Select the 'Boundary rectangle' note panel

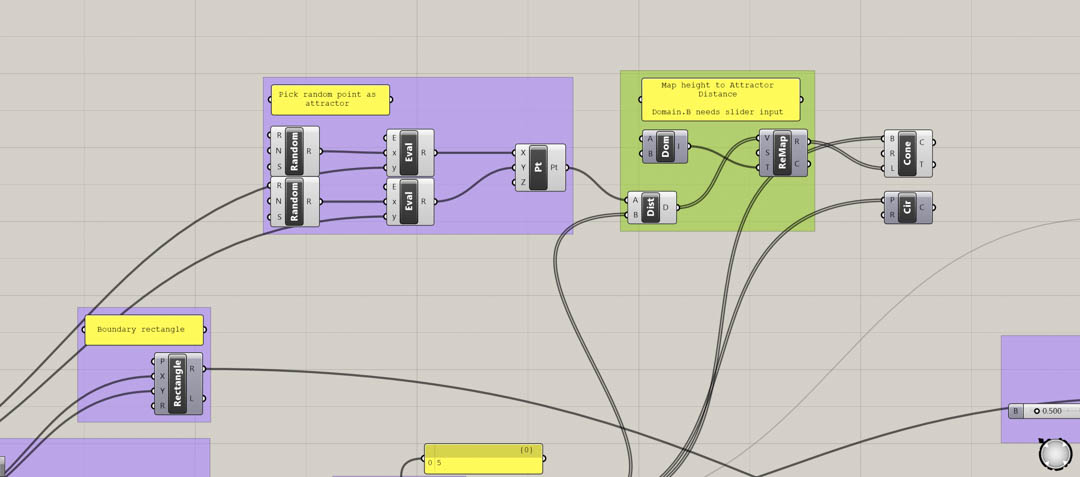pos(144,330)
